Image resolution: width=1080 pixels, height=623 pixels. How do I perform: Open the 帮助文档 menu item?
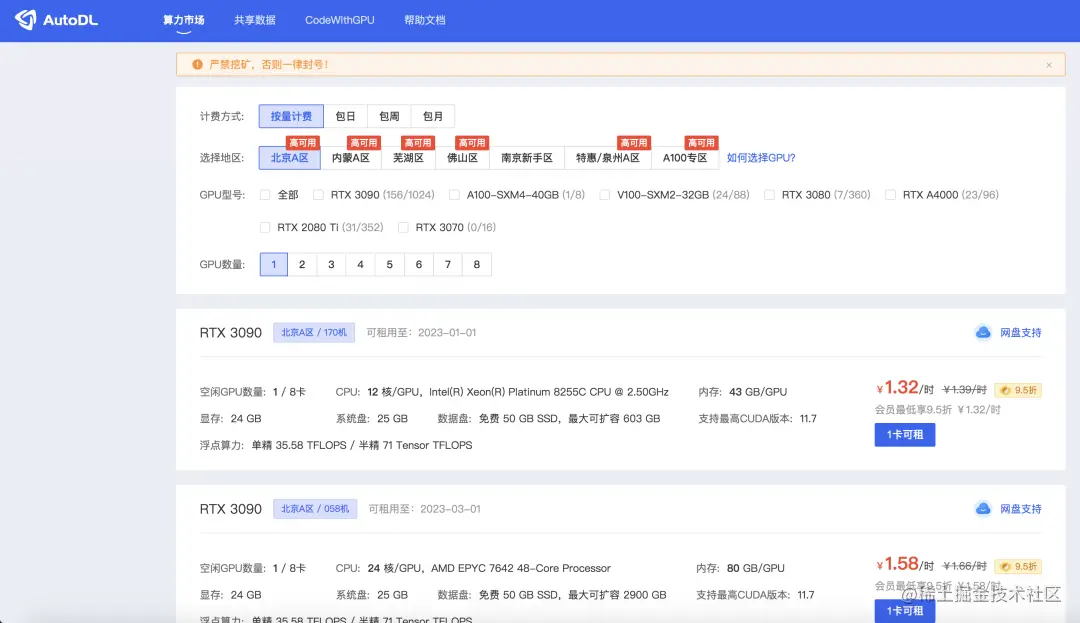tap(424, 19)
